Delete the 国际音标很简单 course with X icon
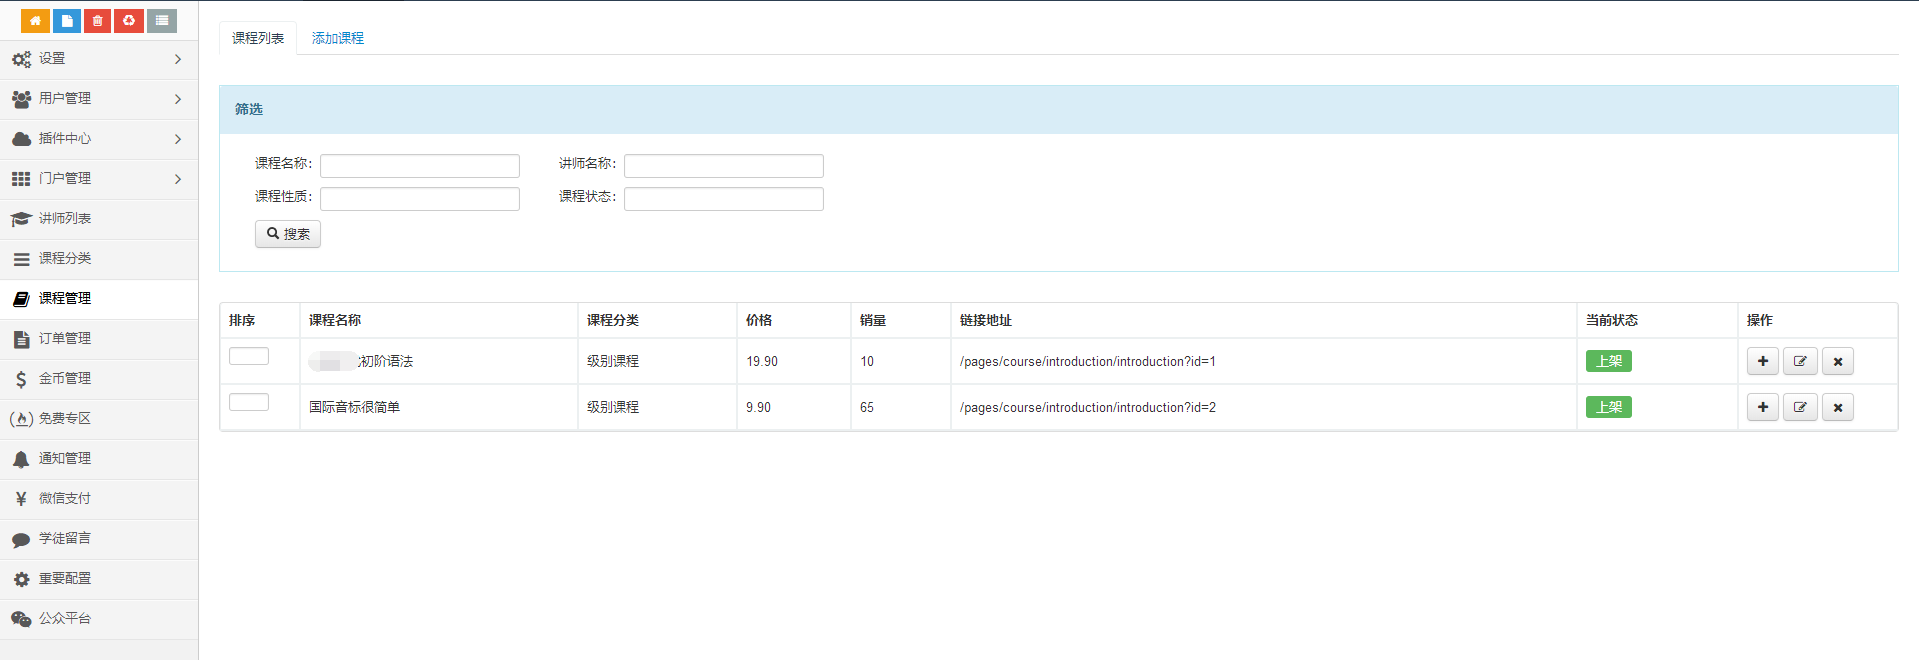 [1837, 407]
